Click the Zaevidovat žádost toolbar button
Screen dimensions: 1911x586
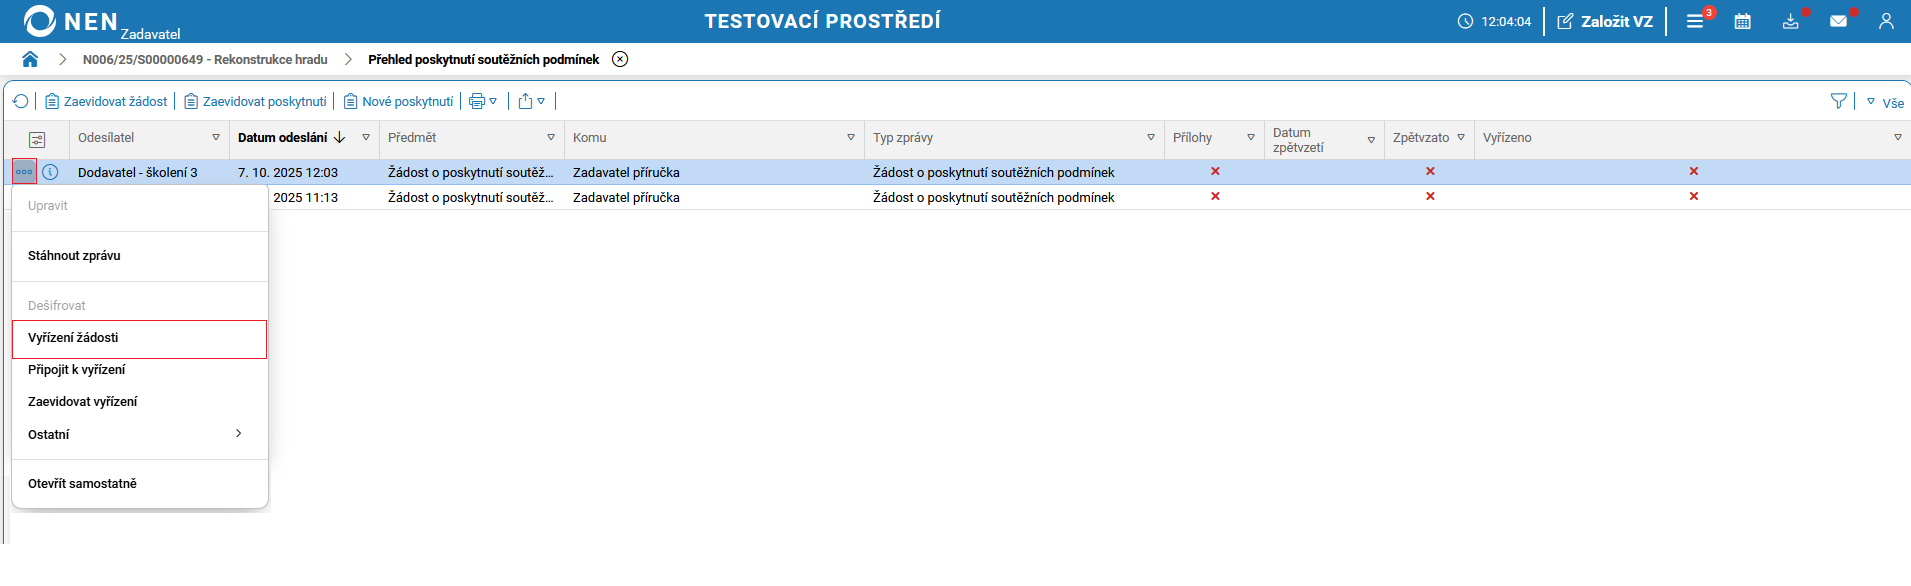(x=106, y=101)
